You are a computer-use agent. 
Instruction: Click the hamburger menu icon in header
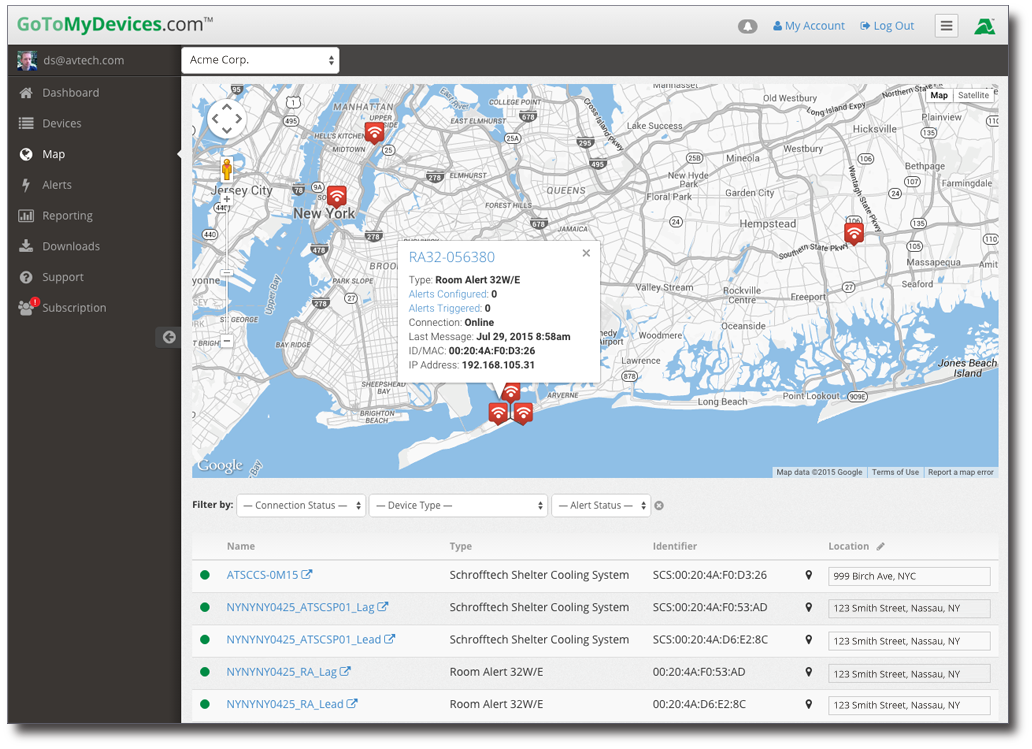pyautogui.click(x=946, y=26)
